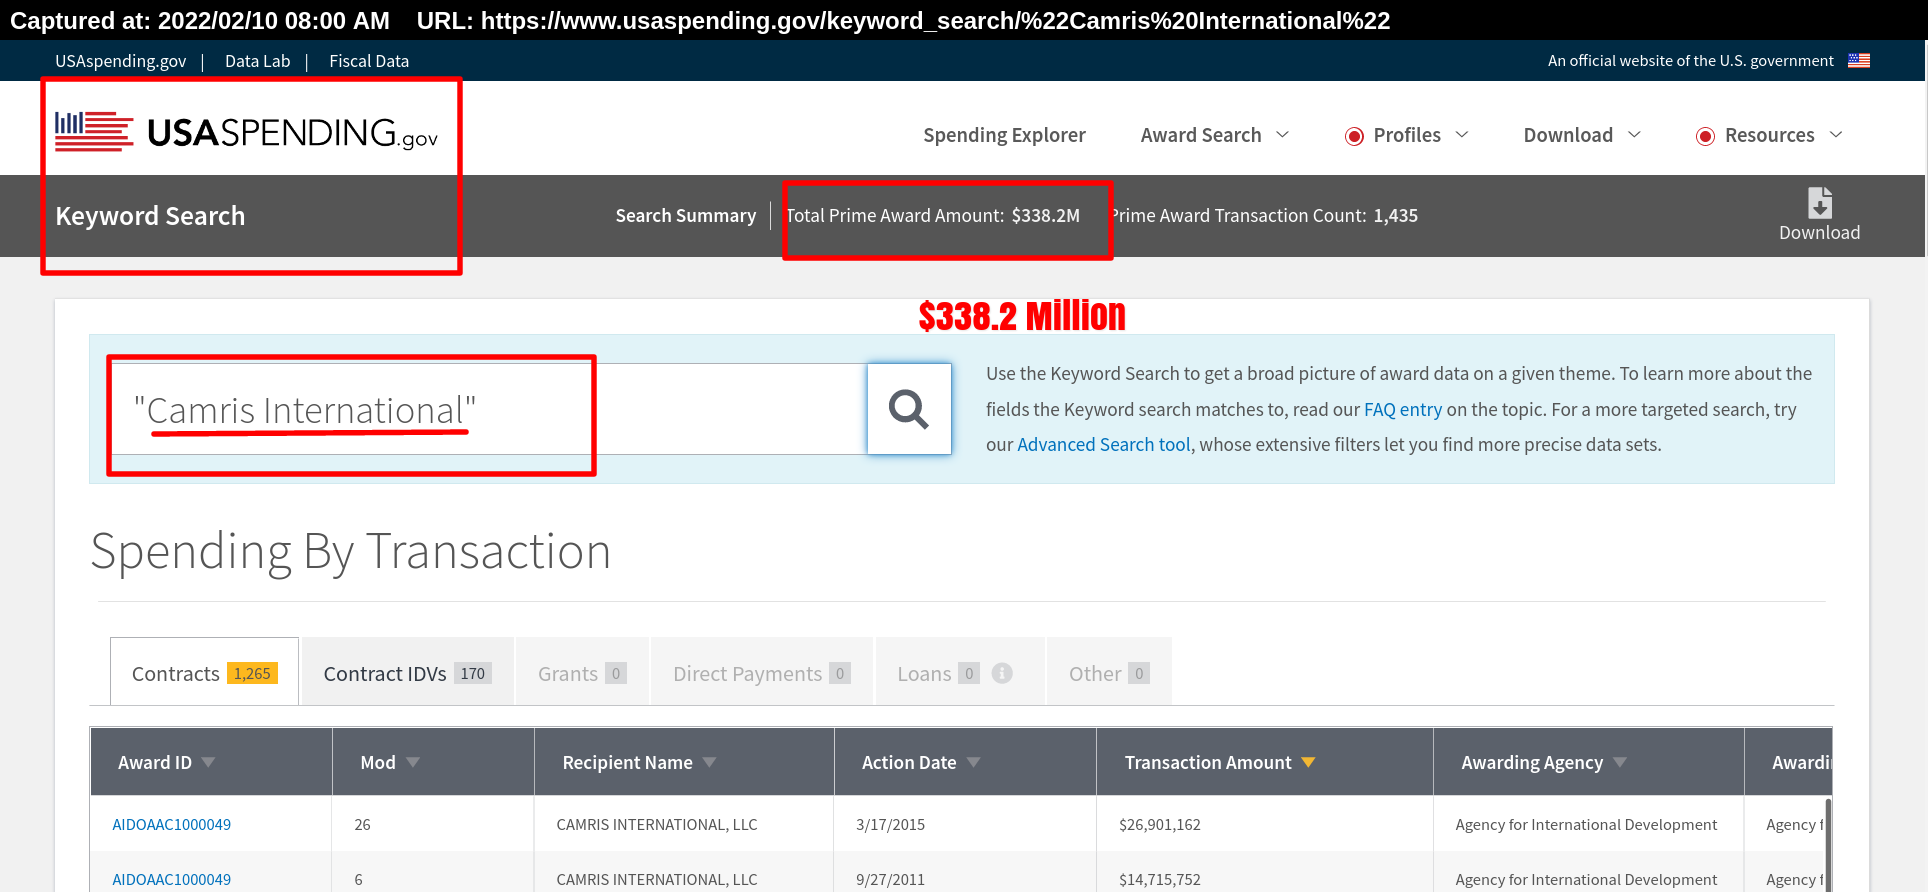Click the Loans info icon

[1002, 673]
